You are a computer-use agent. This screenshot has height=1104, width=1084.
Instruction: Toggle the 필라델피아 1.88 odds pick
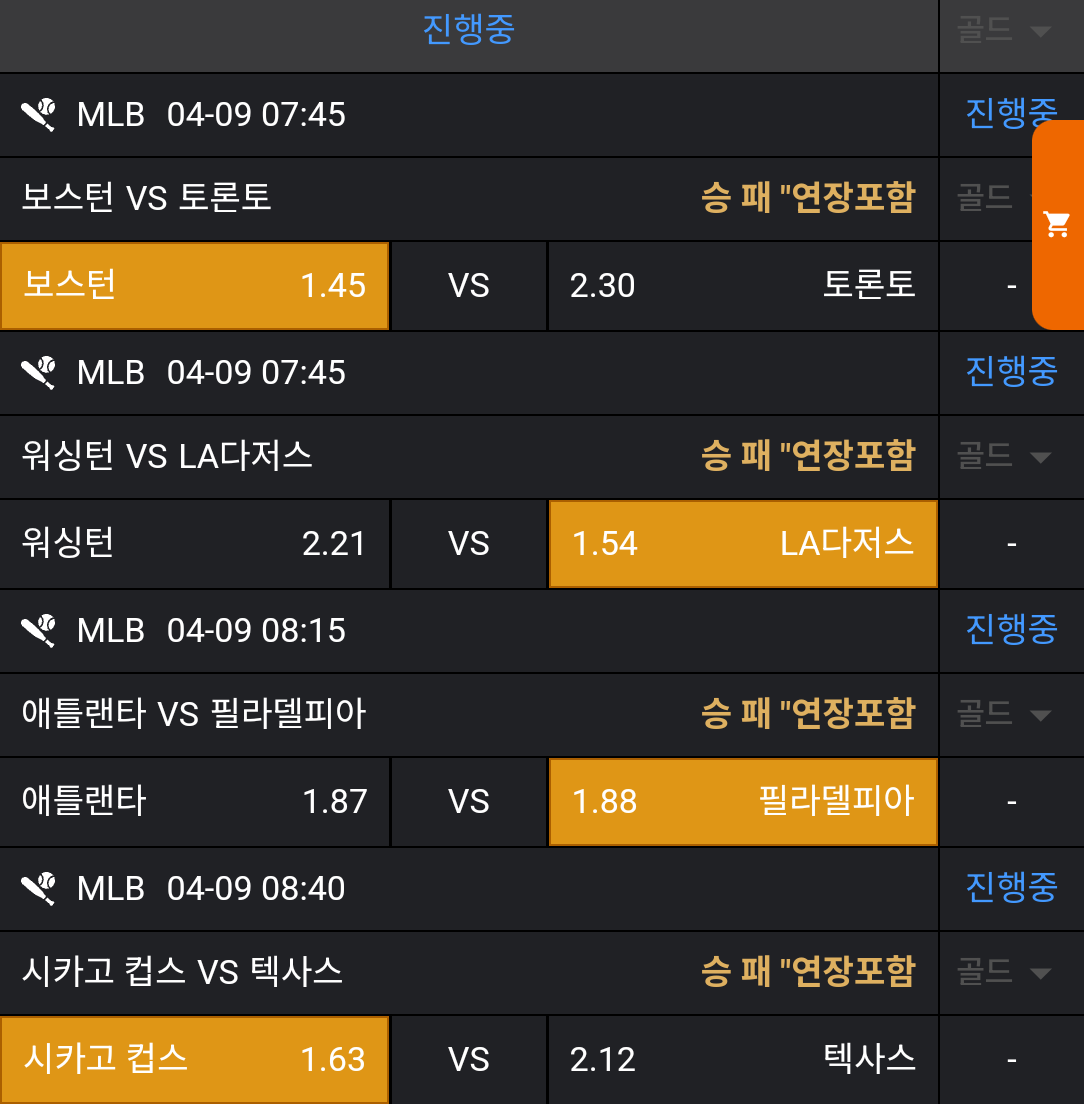click(742, 802)
